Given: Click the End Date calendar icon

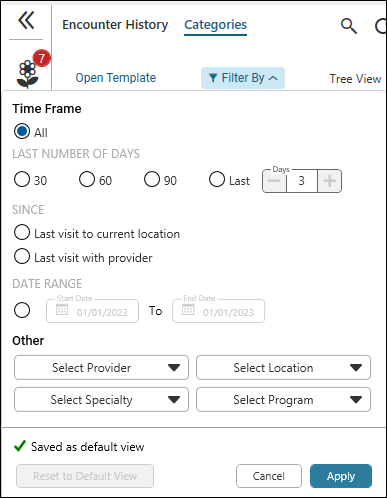Looking at the screenshot, I should tap(188, 310).
